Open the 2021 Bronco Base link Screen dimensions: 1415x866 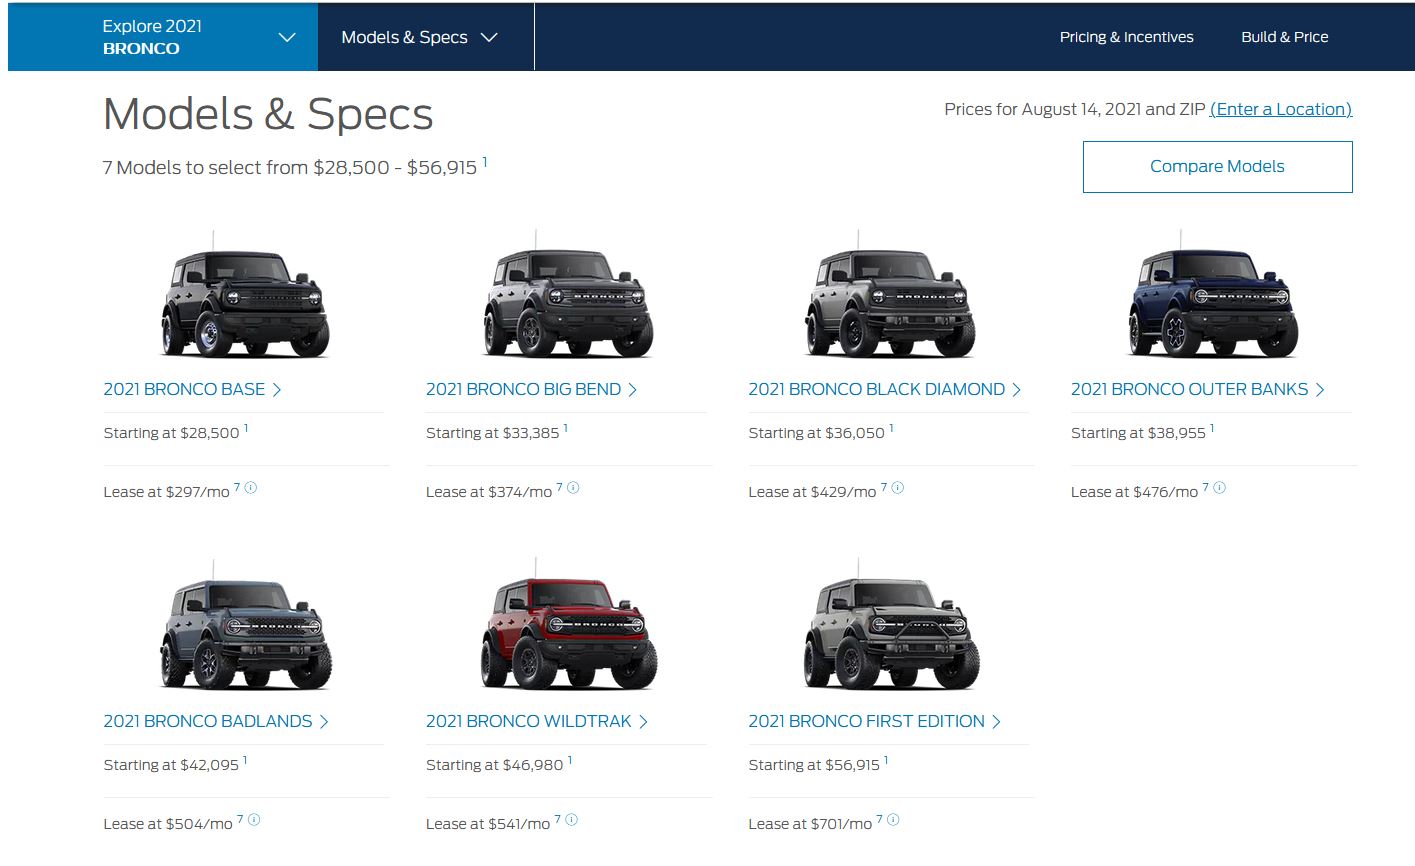tap(193, 389)
